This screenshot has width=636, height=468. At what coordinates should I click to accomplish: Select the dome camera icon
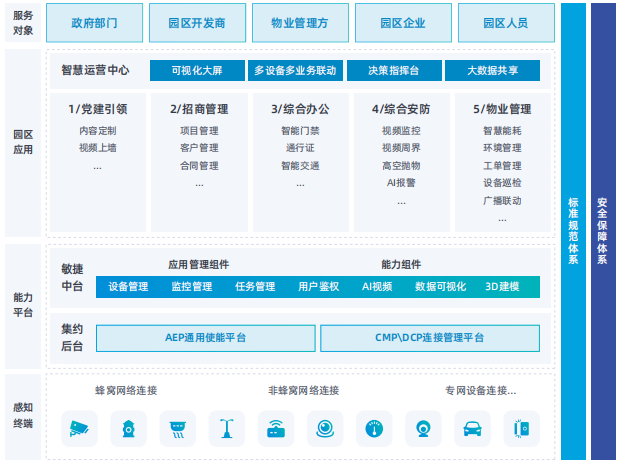[324, 429]
